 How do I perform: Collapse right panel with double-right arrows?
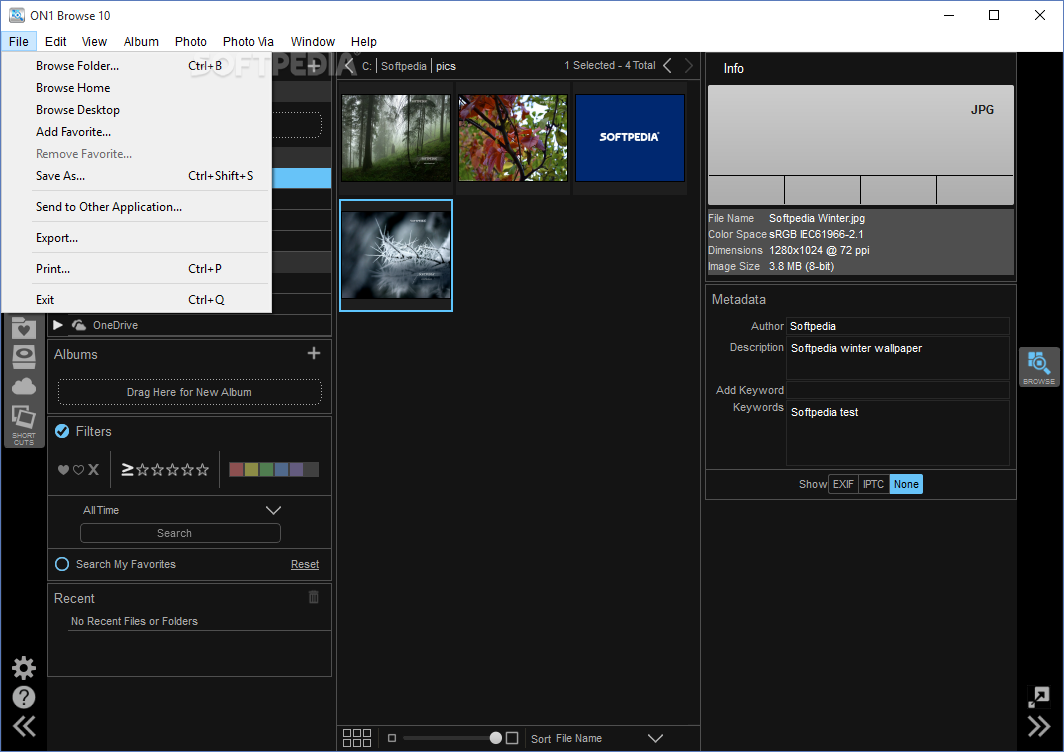click(1039, 727)
